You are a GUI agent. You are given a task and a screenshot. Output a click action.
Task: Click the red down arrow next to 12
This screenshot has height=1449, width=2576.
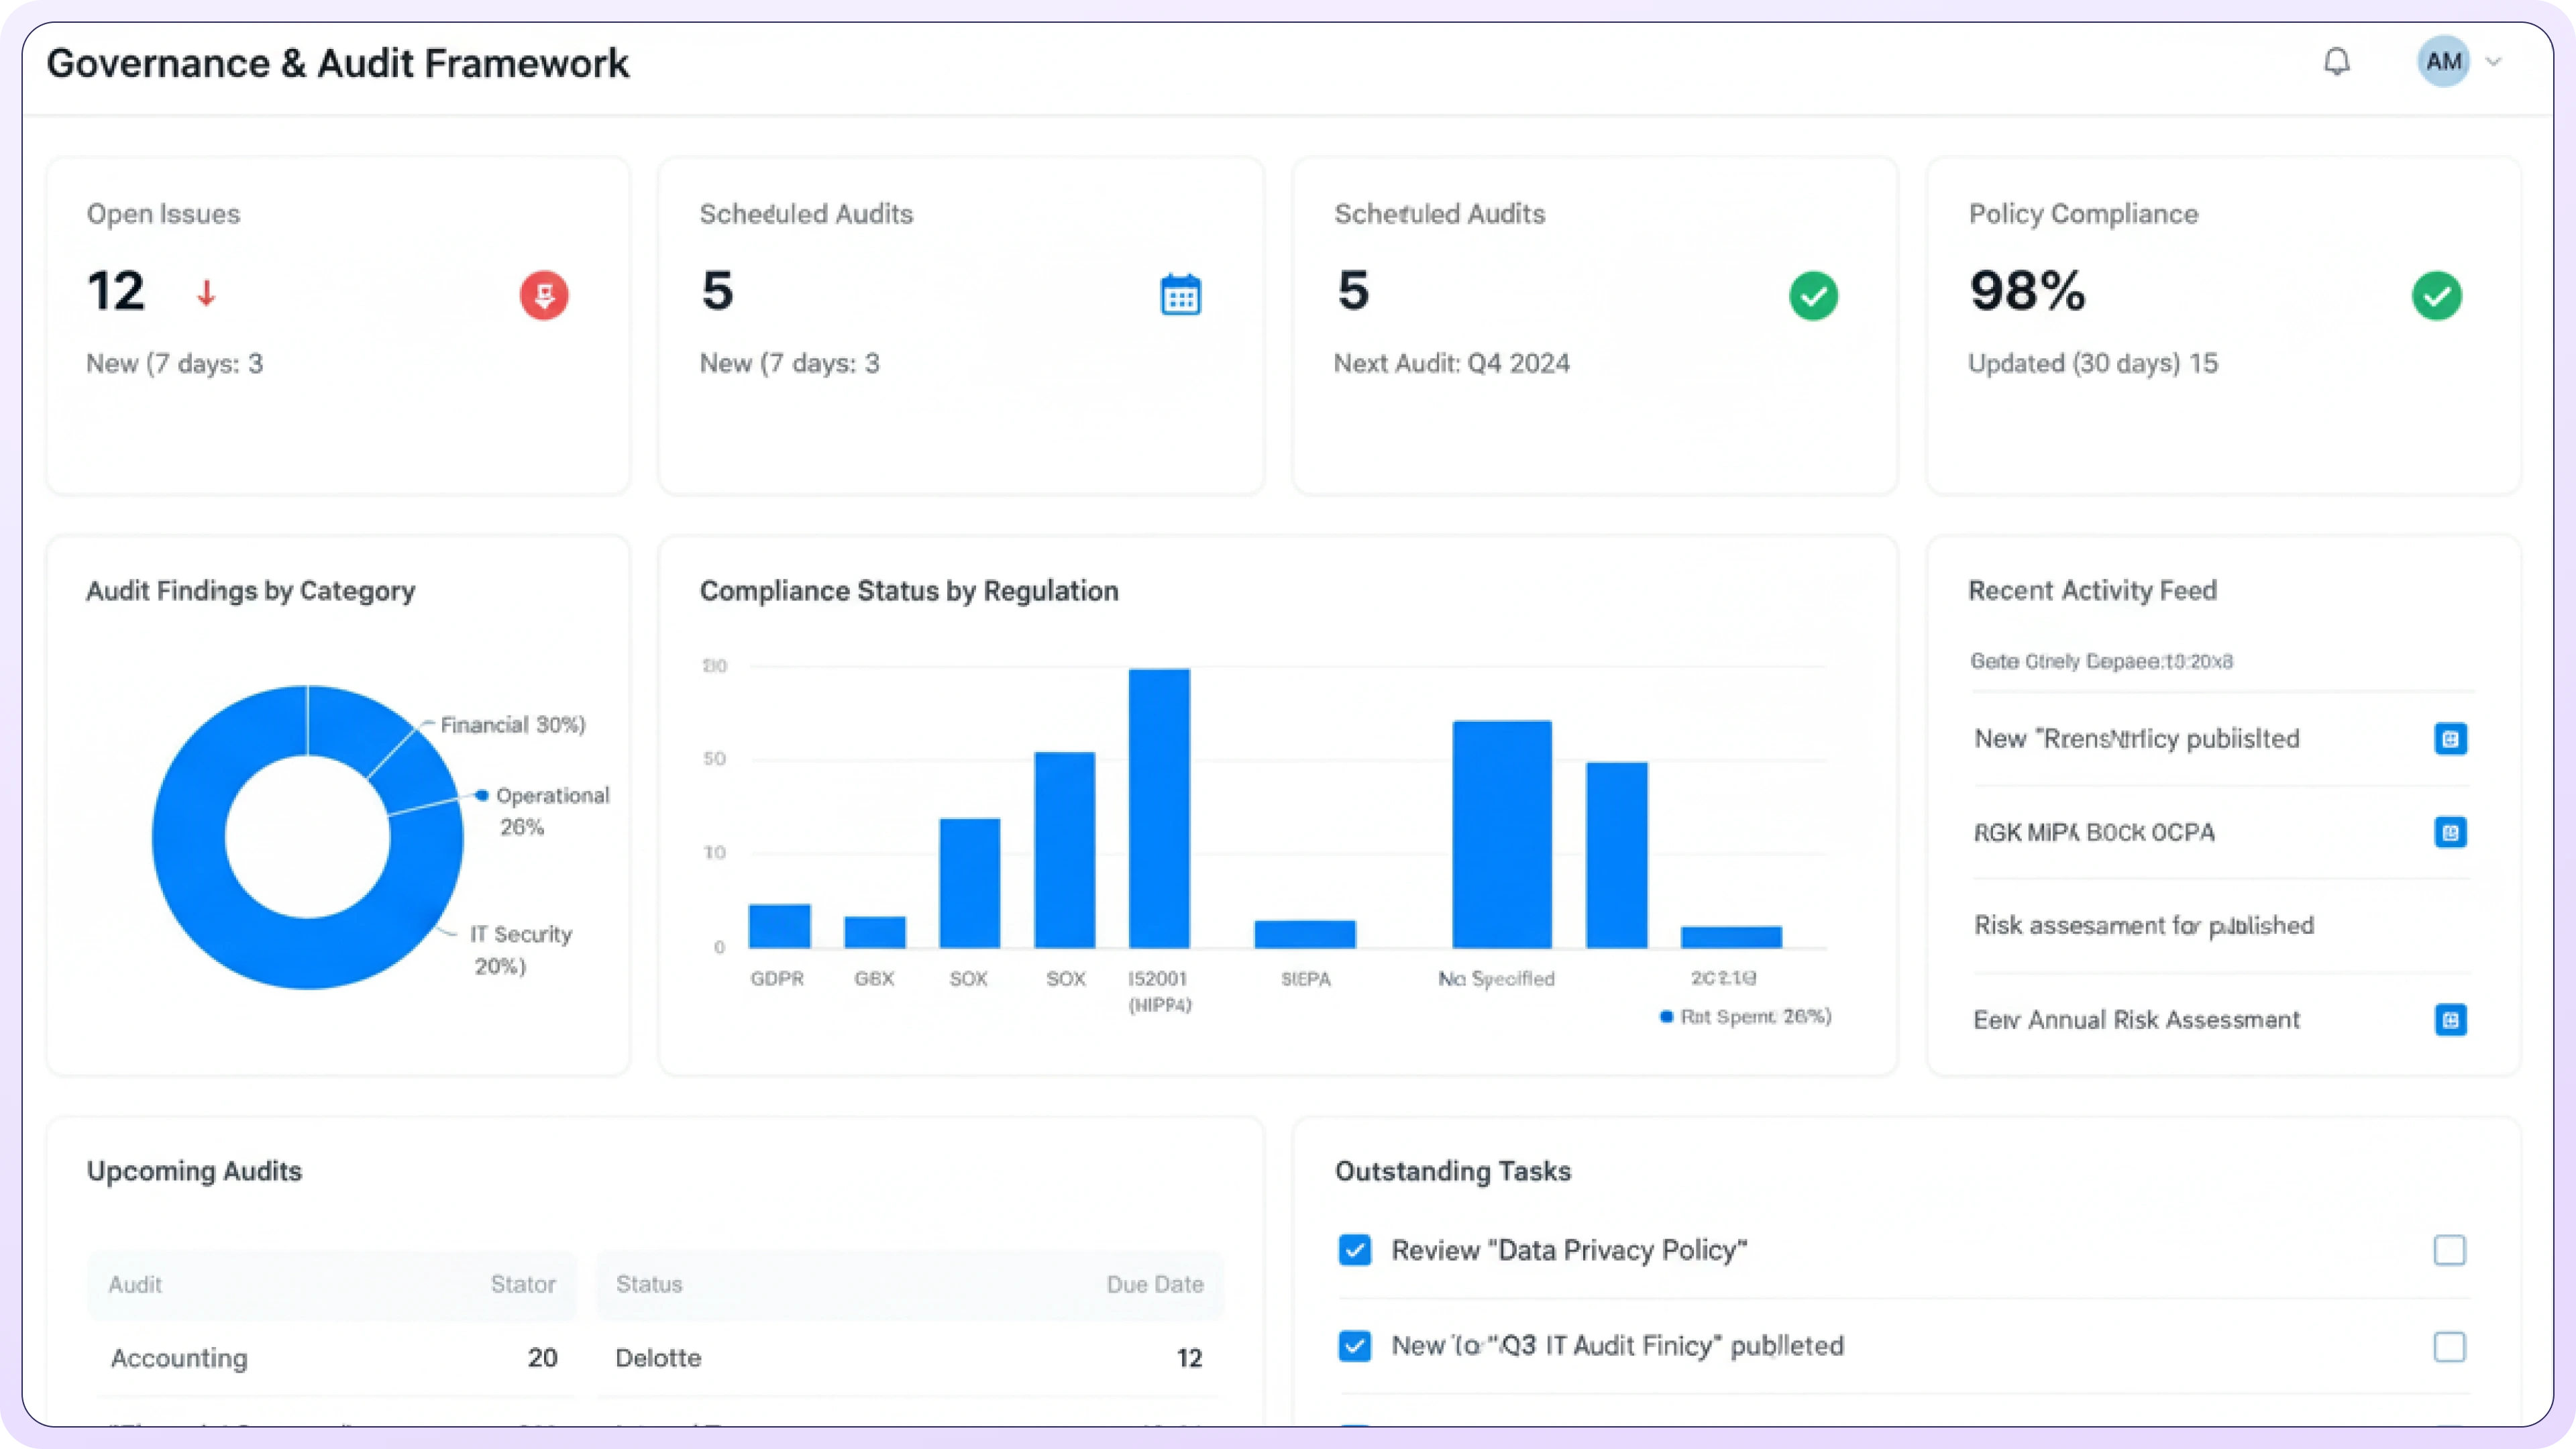point(206,293)
